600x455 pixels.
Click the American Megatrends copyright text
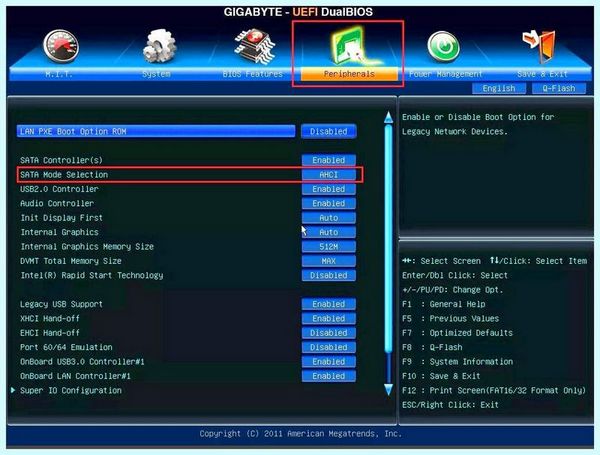(x=300, y=434)
